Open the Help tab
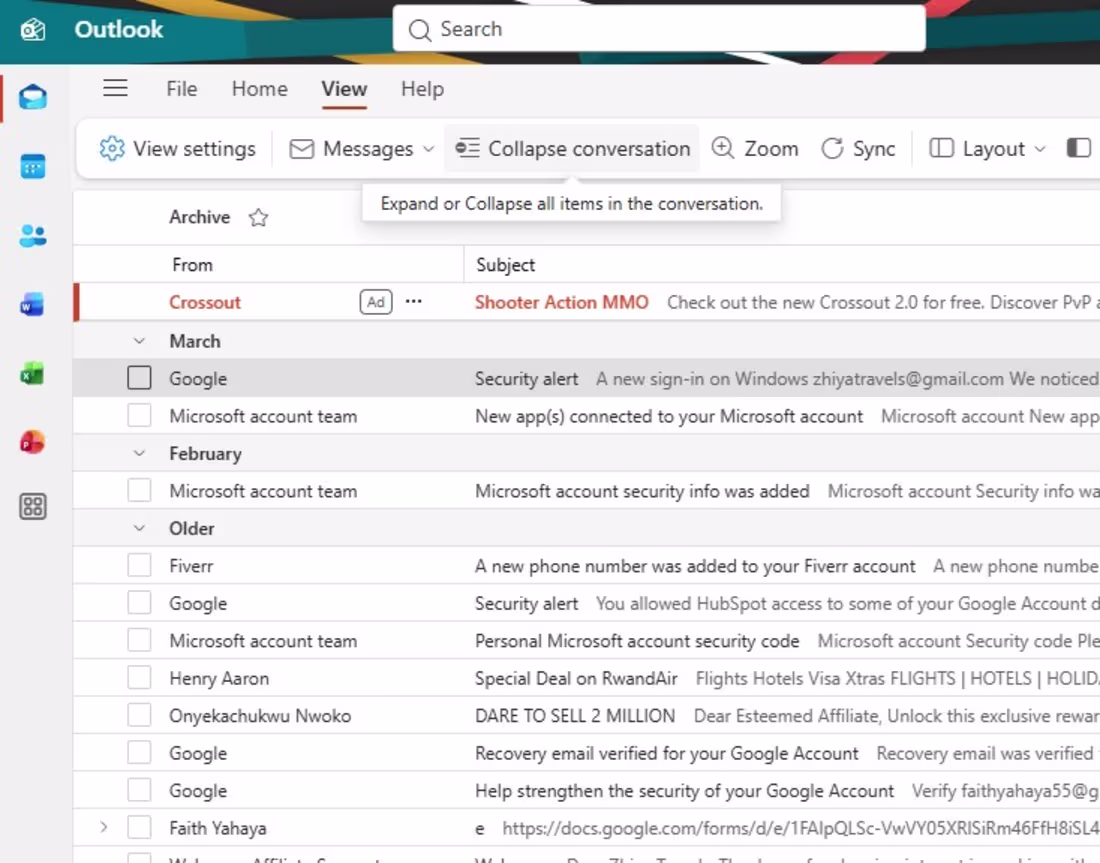This screenshot has width=1100, height=863. point(422,89)
